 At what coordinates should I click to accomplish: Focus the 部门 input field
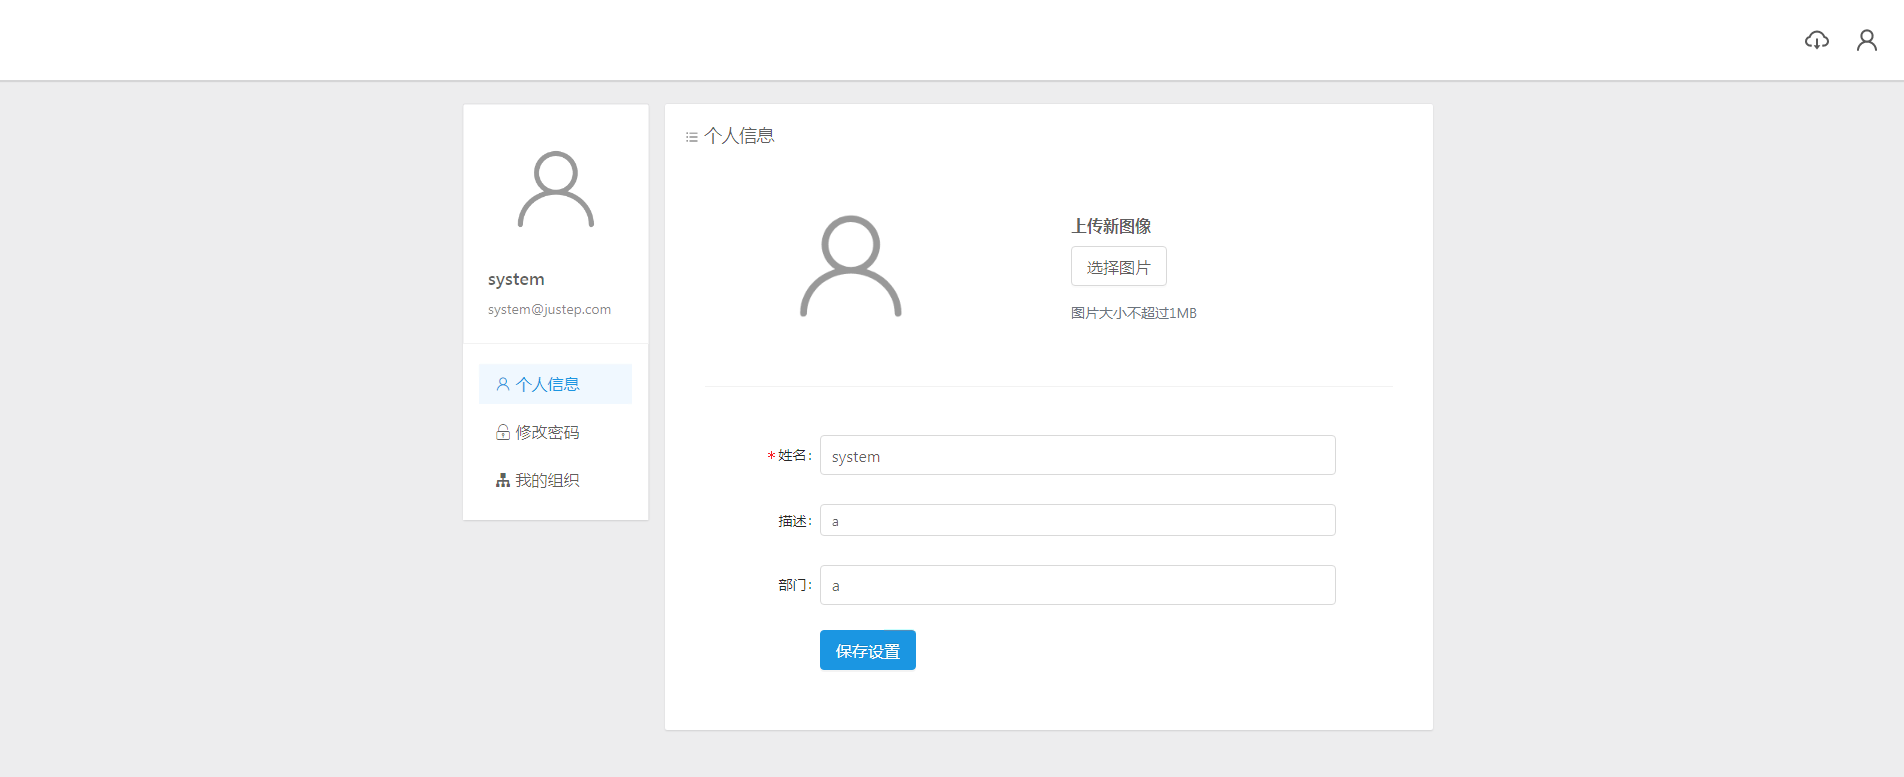point(1078,585)
